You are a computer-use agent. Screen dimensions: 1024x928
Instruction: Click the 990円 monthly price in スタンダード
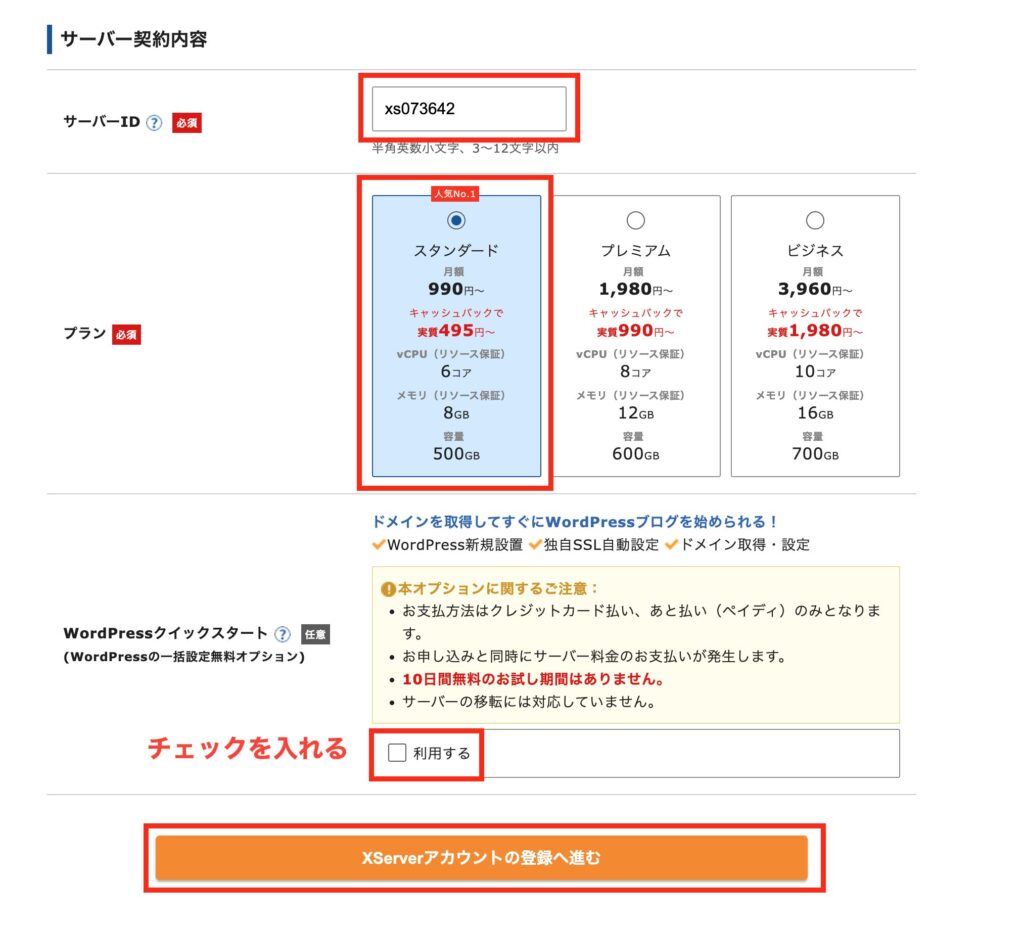[456, 289]
